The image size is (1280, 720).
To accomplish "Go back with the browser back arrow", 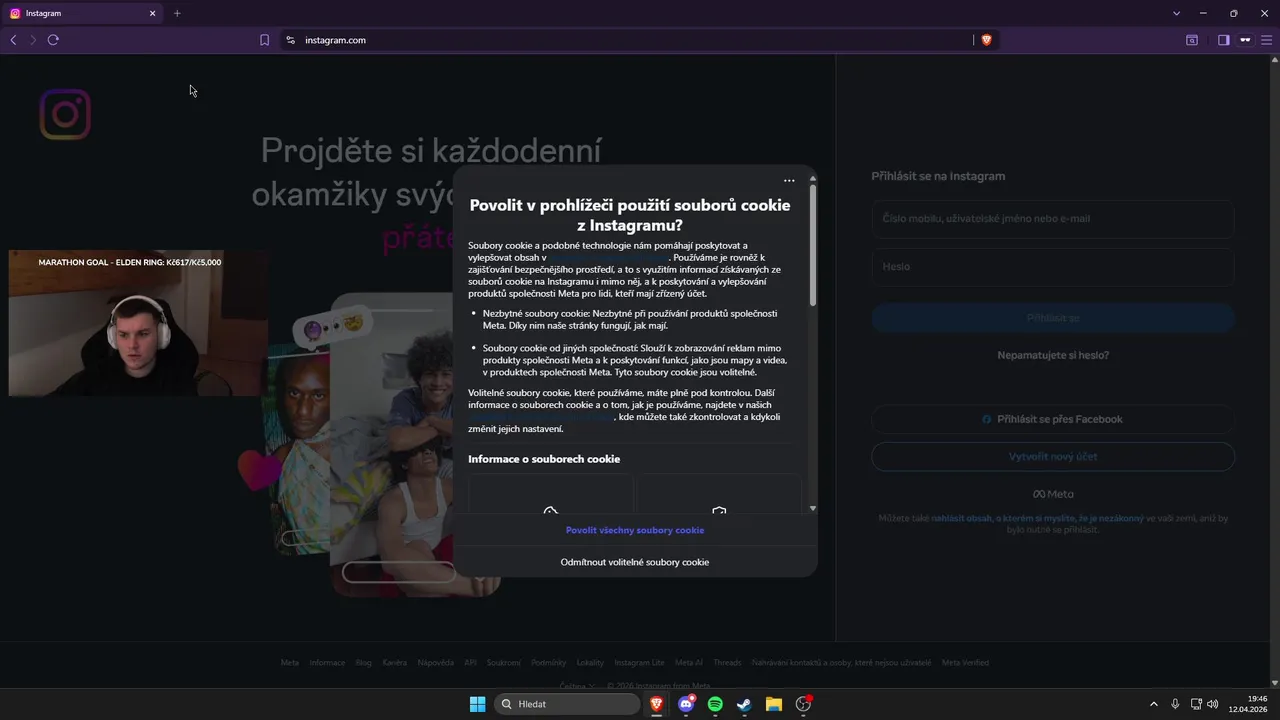I will [x=13, y=40].
